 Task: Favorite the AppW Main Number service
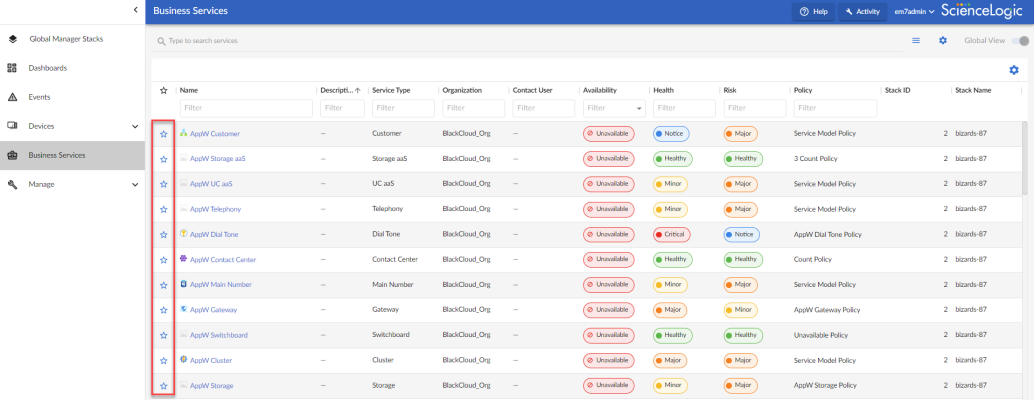(164, 285)
